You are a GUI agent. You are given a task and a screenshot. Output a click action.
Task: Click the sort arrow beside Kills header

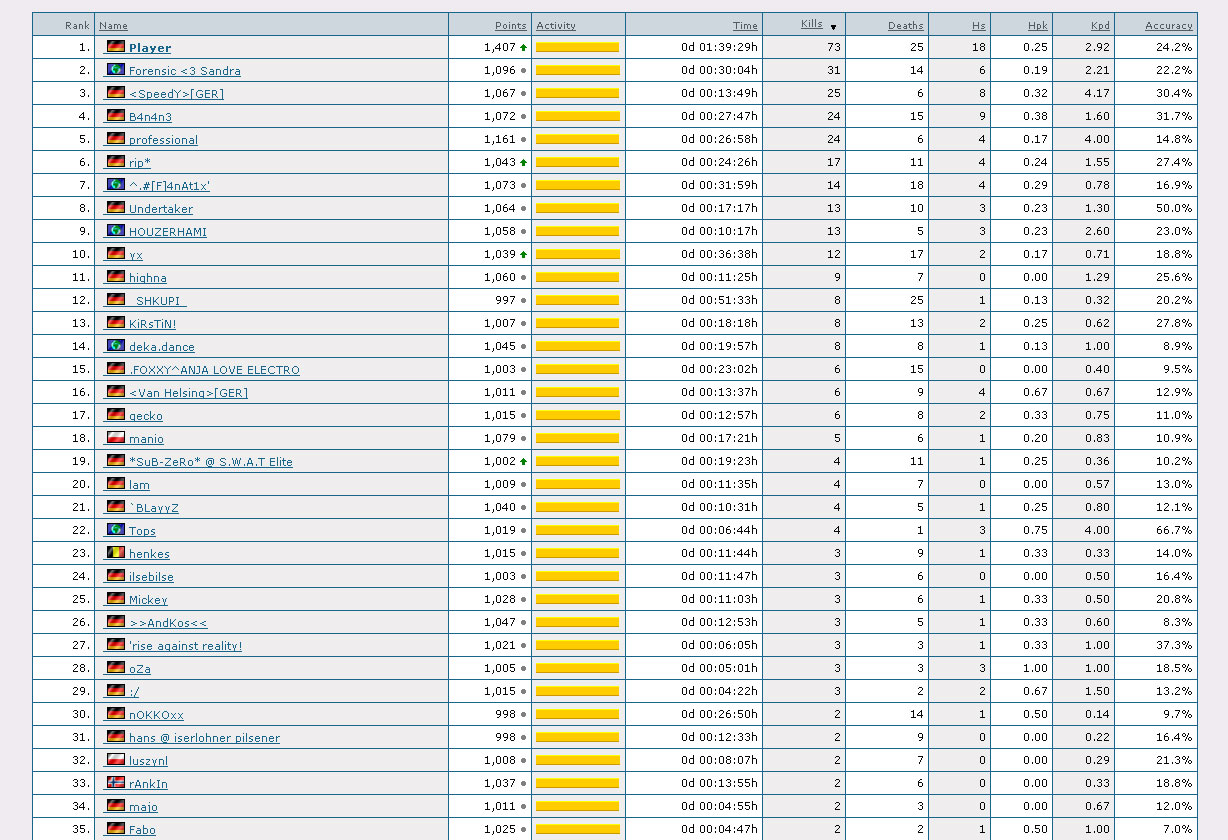pyautogui.click(x=833, y=27)
